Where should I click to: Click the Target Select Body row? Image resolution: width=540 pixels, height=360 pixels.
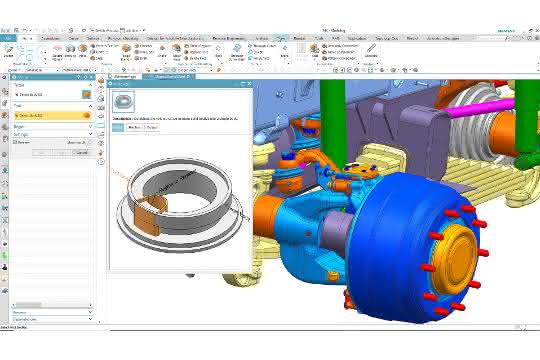[53, 94]
